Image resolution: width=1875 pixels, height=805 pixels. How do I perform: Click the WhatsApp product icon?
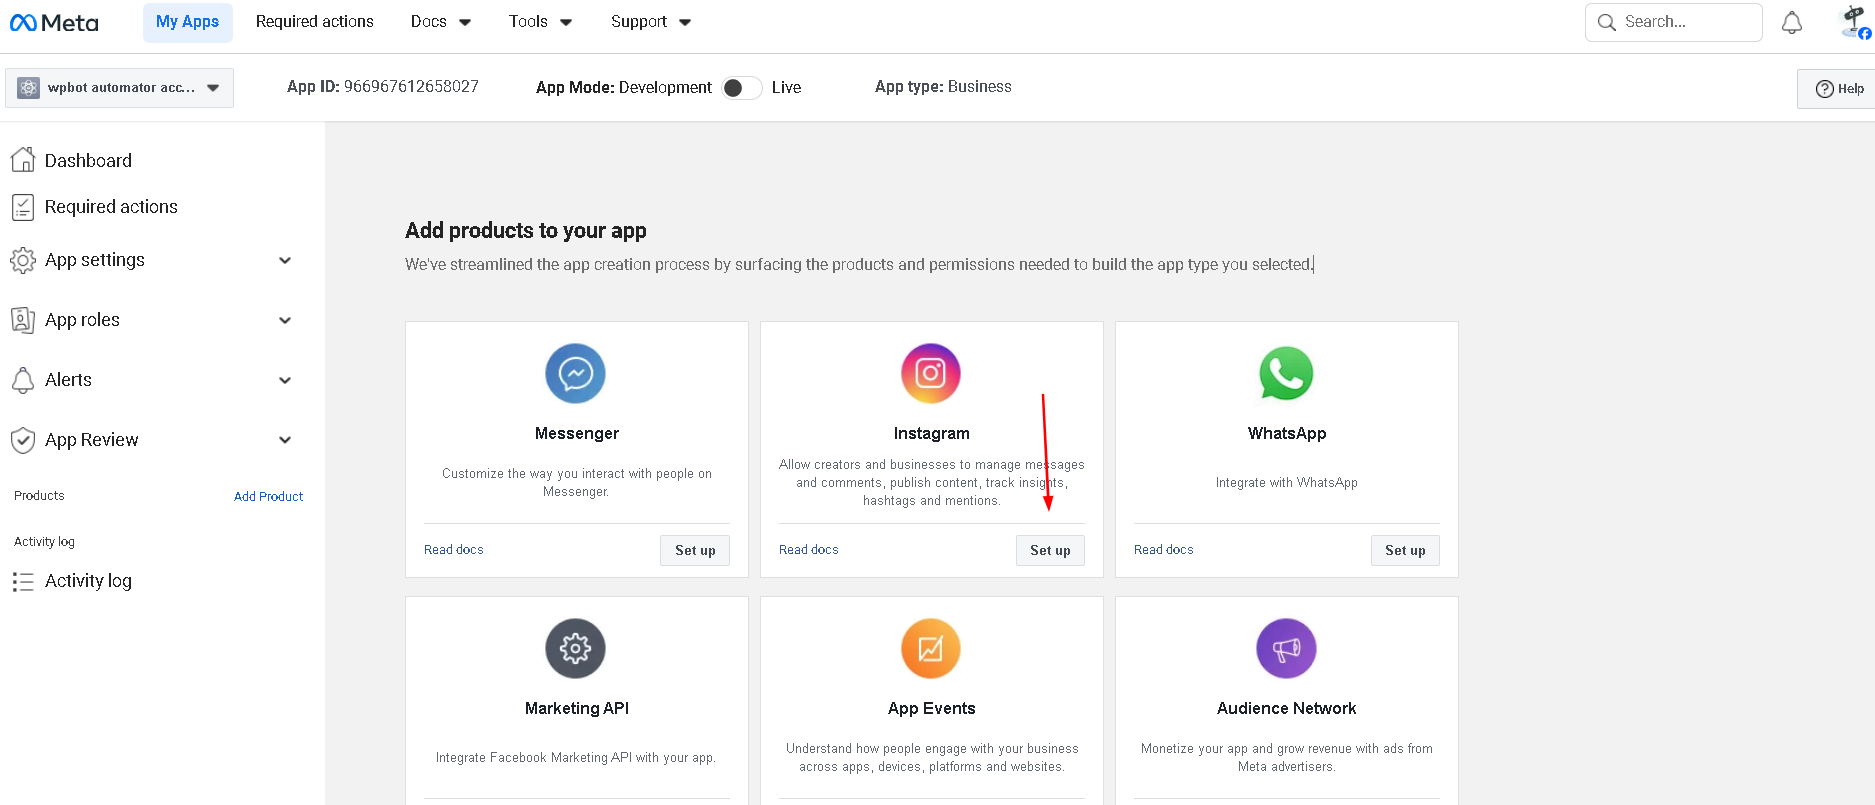1286,374
